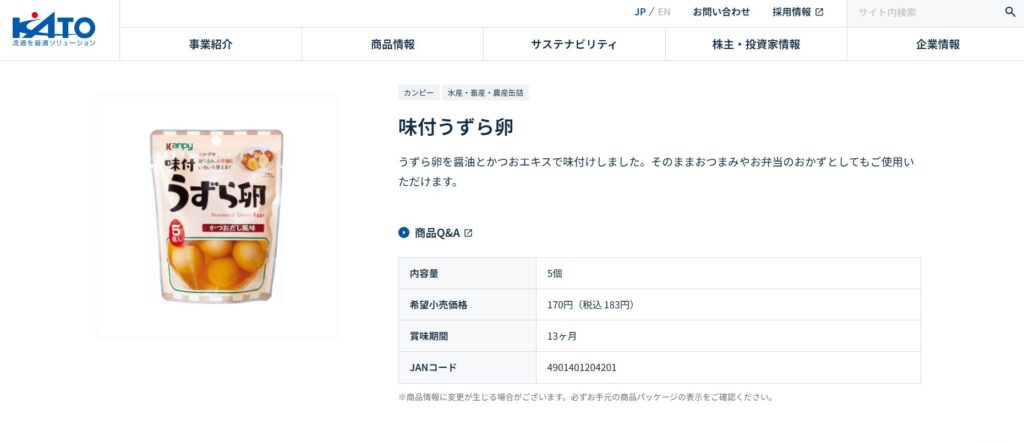
Task: Open the お問い合わせ contact link
Action: [721, 13]
